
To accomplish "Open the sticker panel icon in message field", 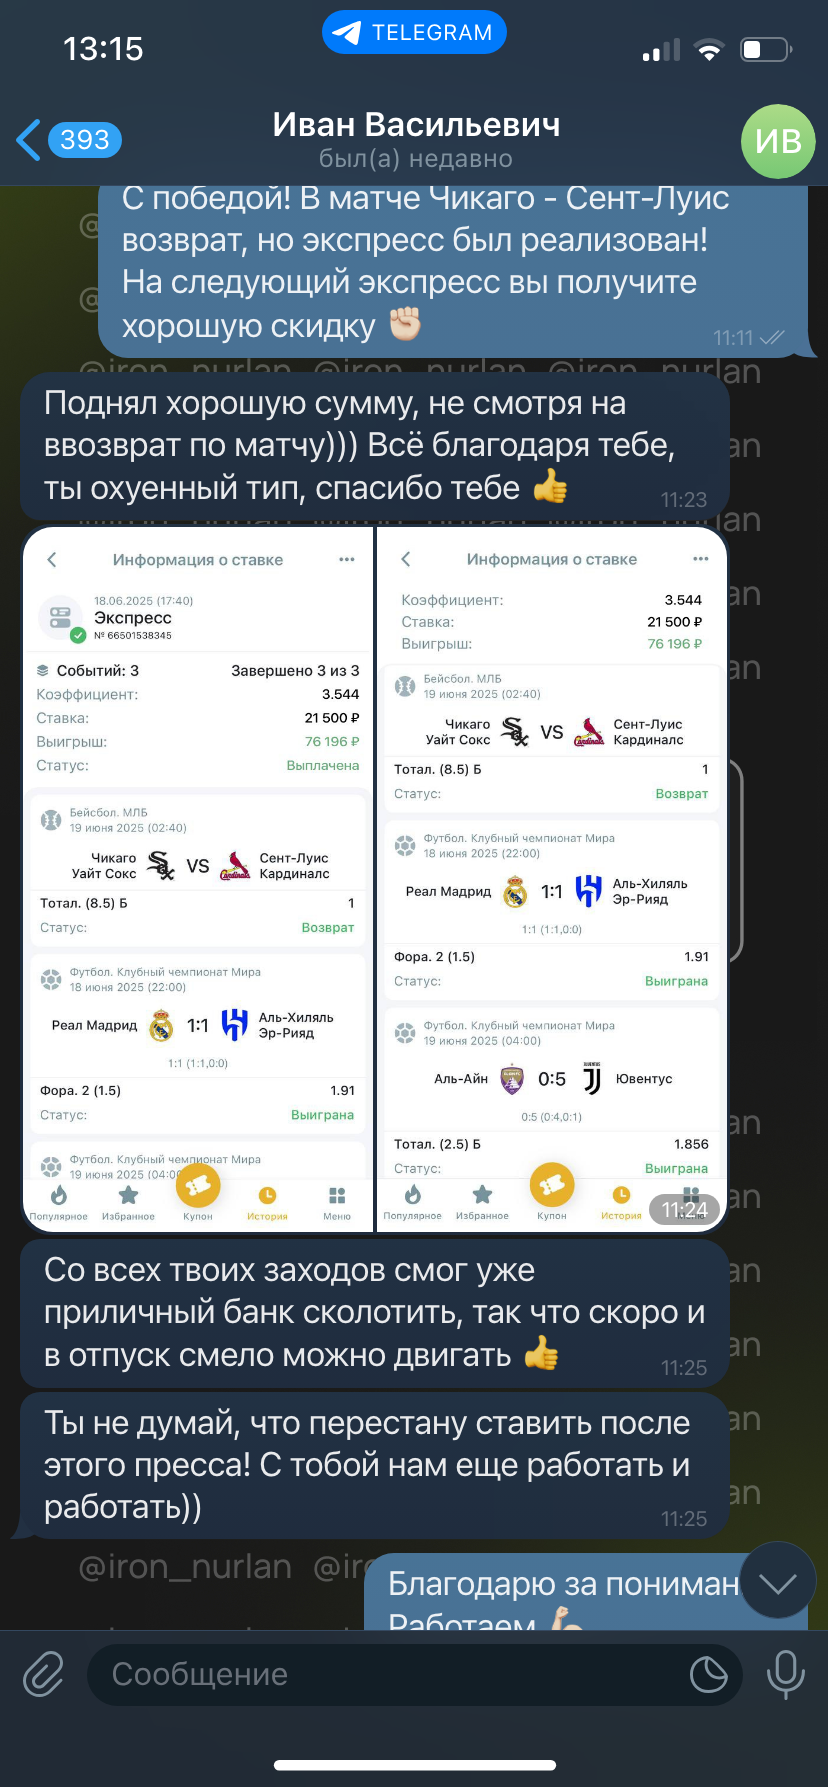I will tap(709, 1674).
